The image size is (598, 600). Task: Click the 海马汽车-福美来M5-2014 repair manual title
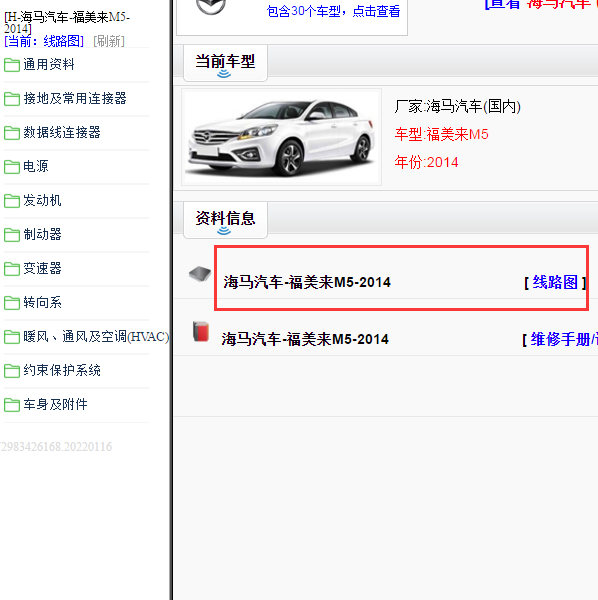305,339
